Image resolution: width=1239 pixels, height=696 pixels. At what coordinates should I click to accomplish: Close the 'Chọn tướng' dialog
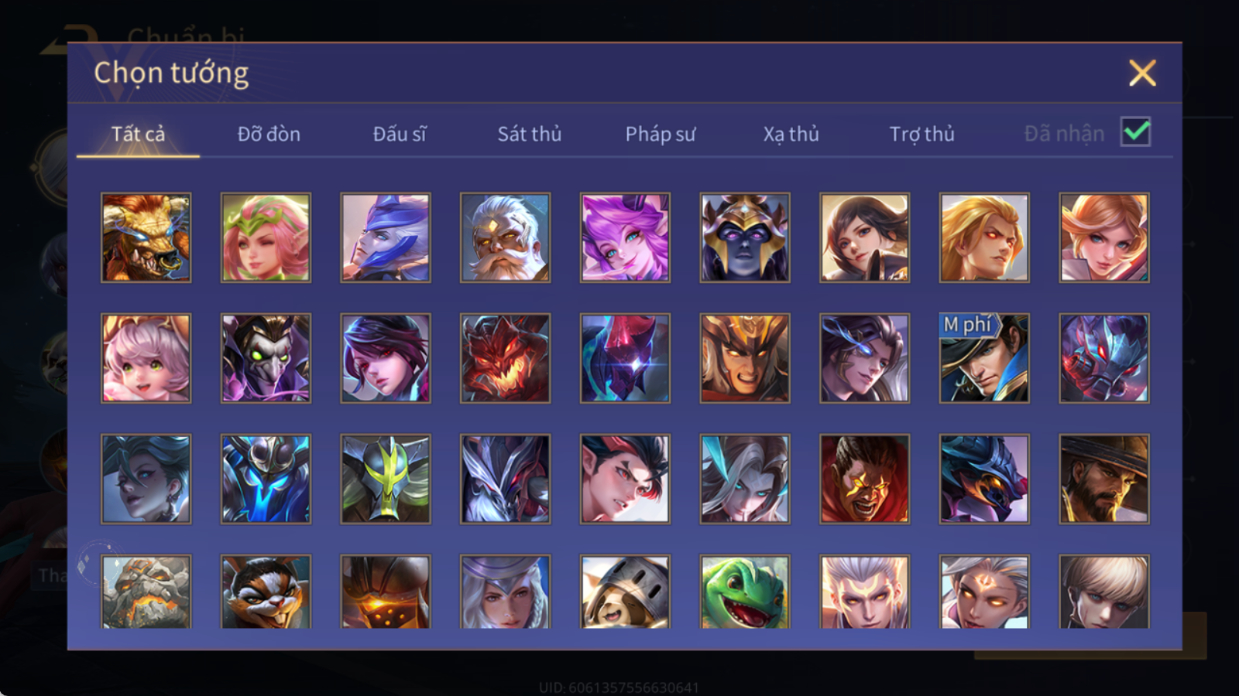[x=1142, y=73]
